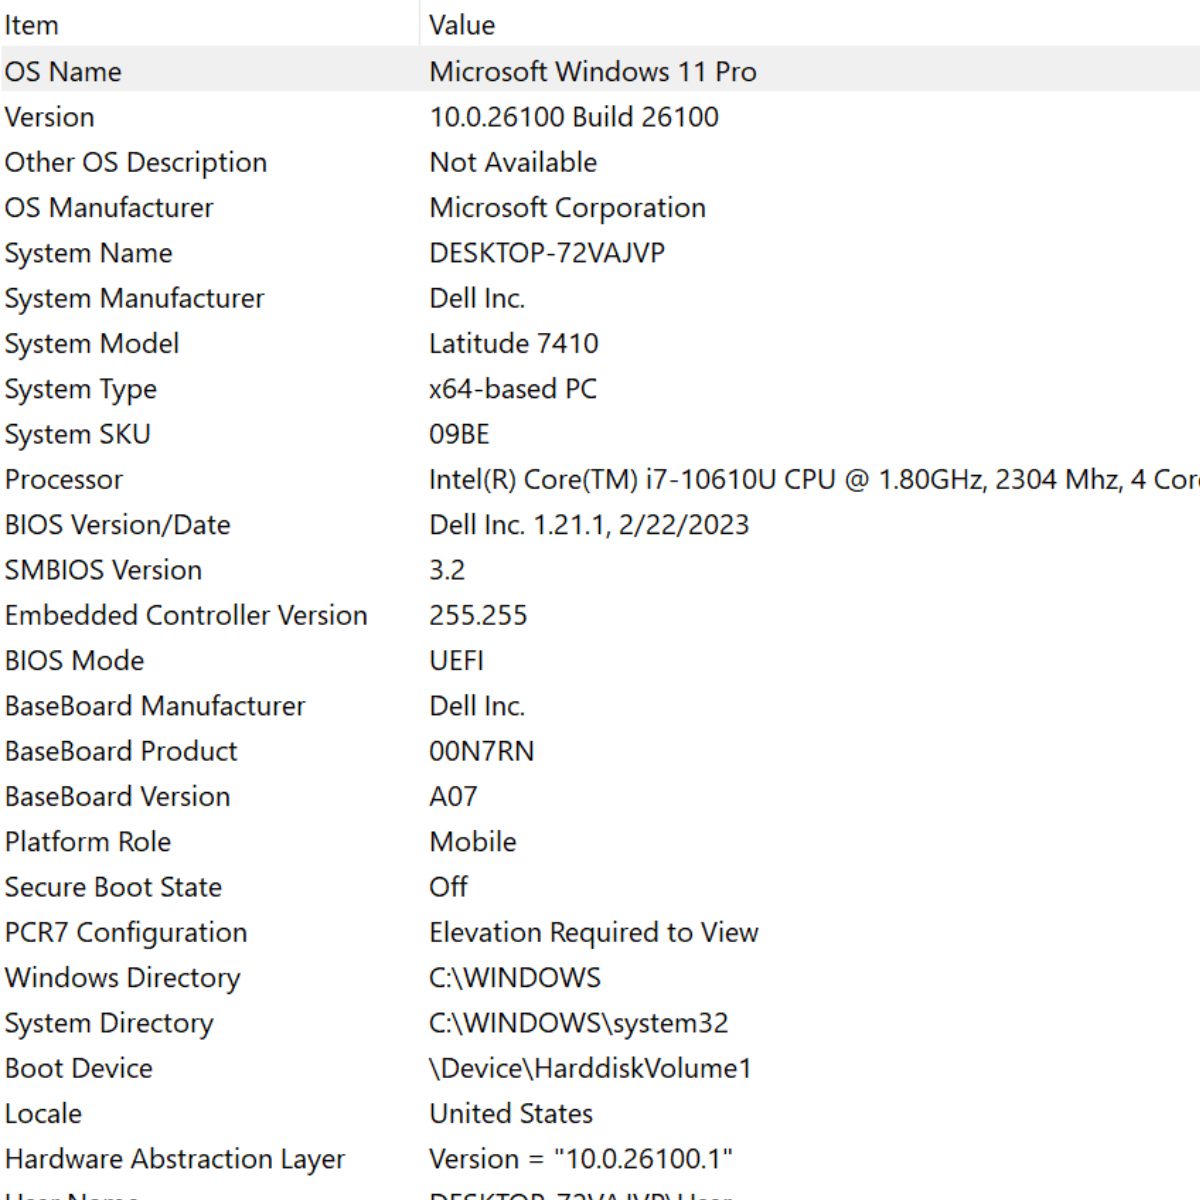
Task: Click the Not Available value
Action: [x=513, y=162]
